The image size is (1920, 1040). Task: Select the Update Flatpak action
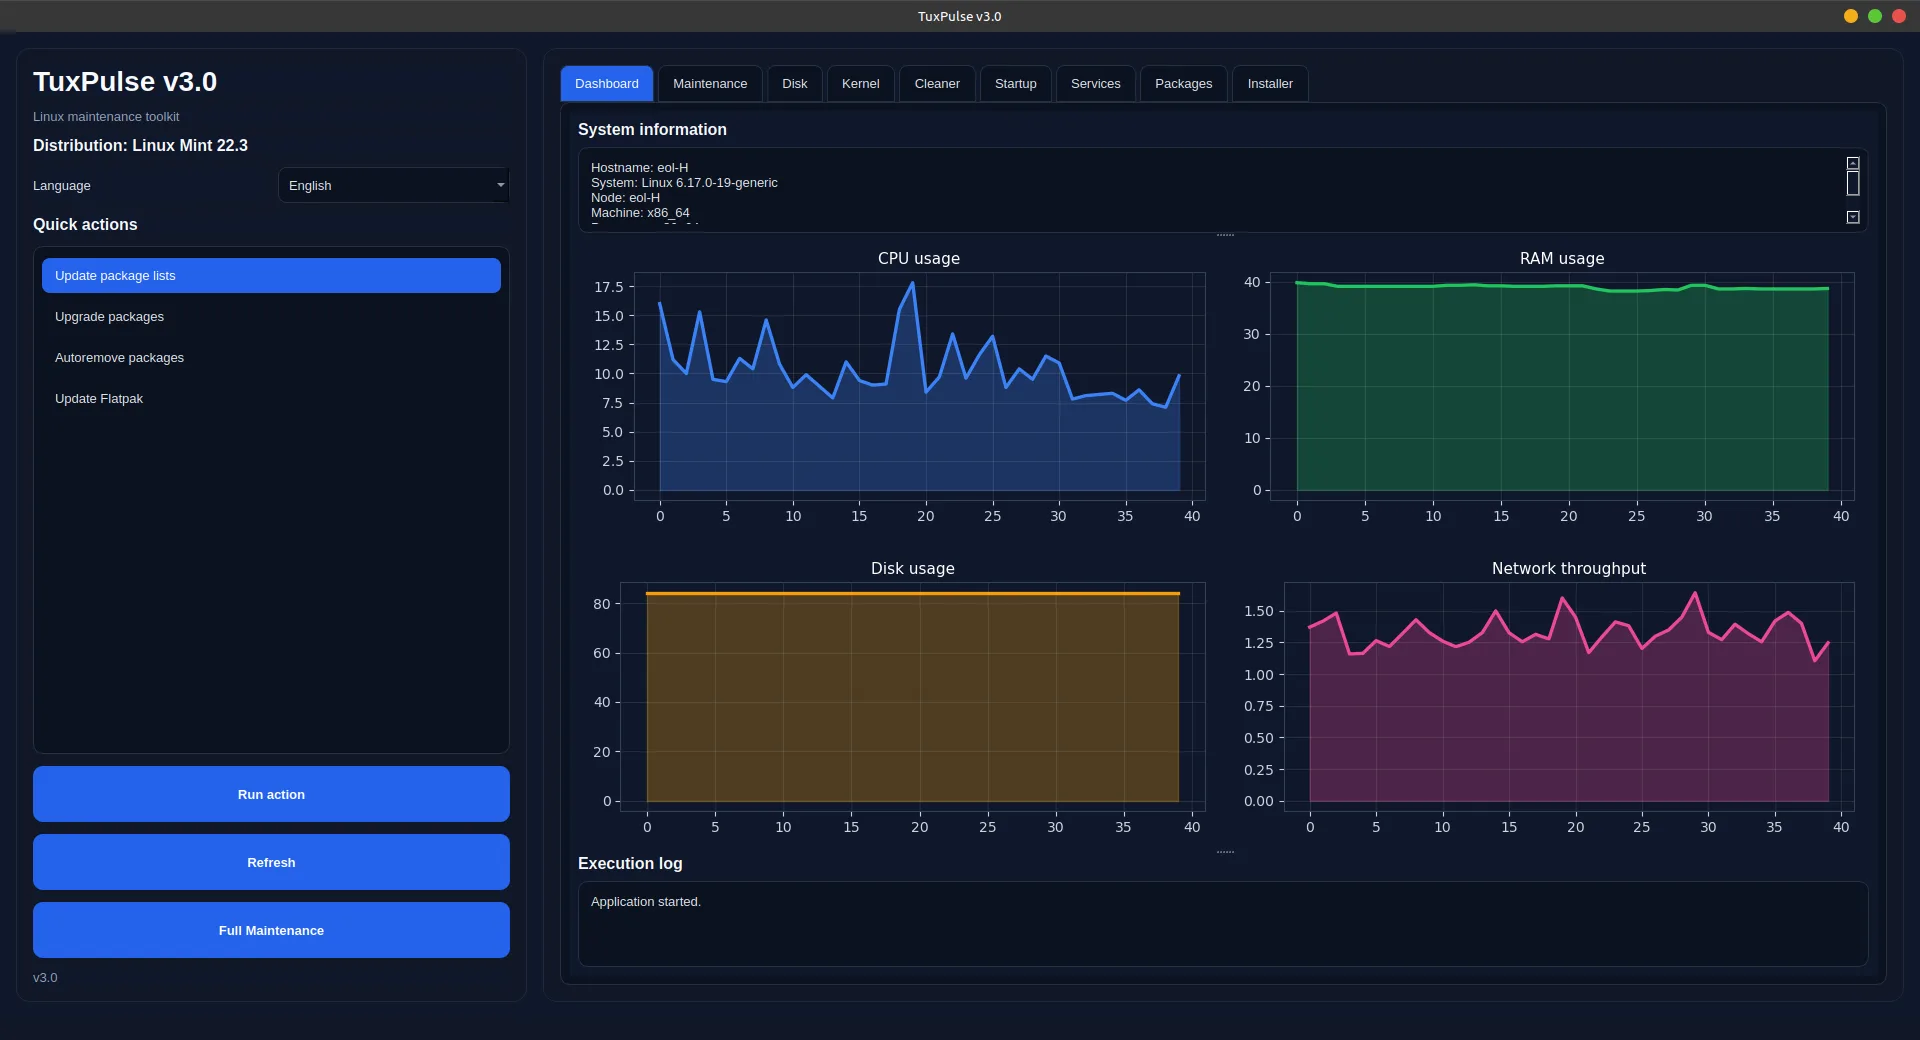pos(270,398)
